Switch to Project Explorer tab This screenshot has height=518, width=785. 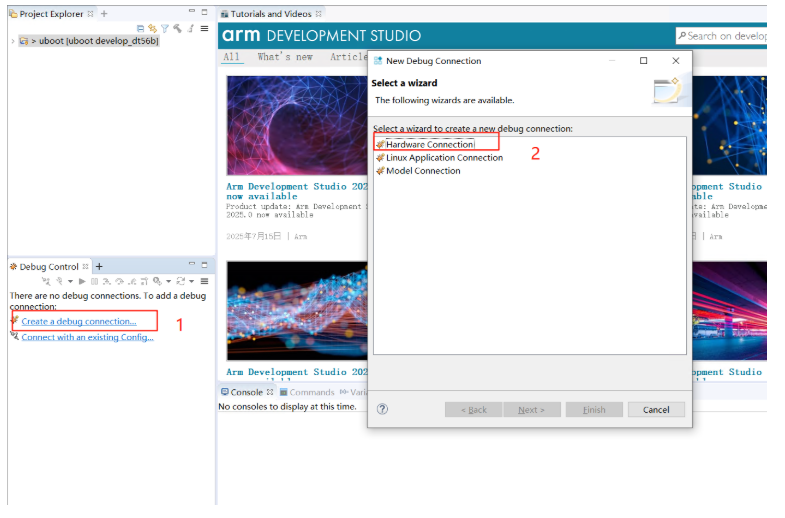(51, 14)
